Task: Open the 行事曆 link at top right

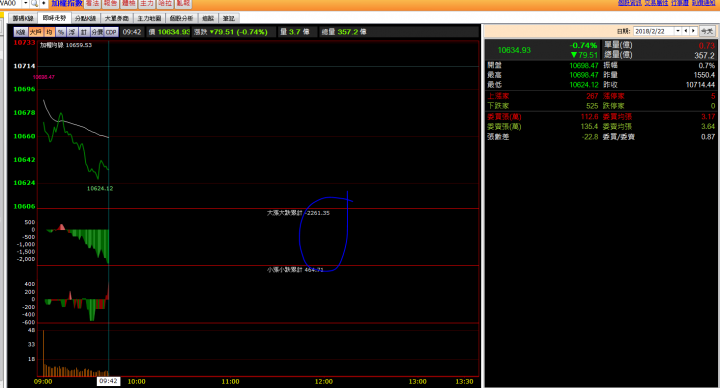Action: click(680, 3)
